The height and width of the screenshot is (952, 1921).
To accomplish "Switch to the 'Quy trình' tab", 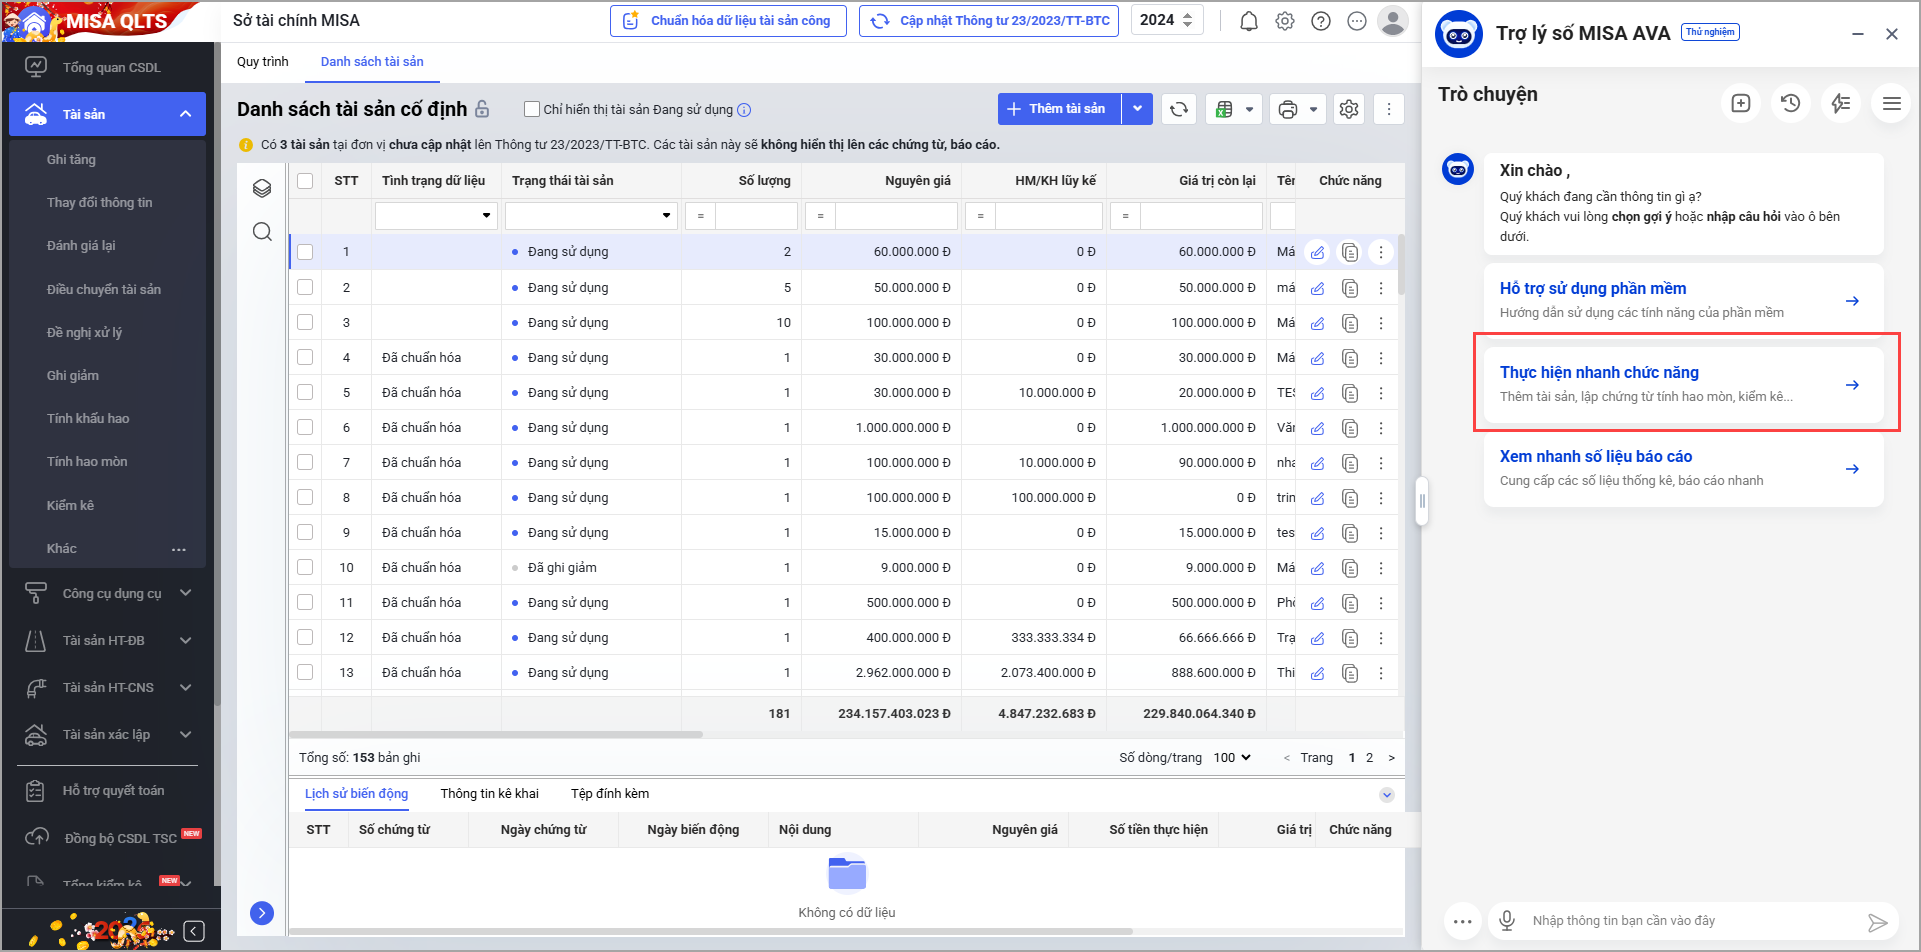I will [262, 62].
